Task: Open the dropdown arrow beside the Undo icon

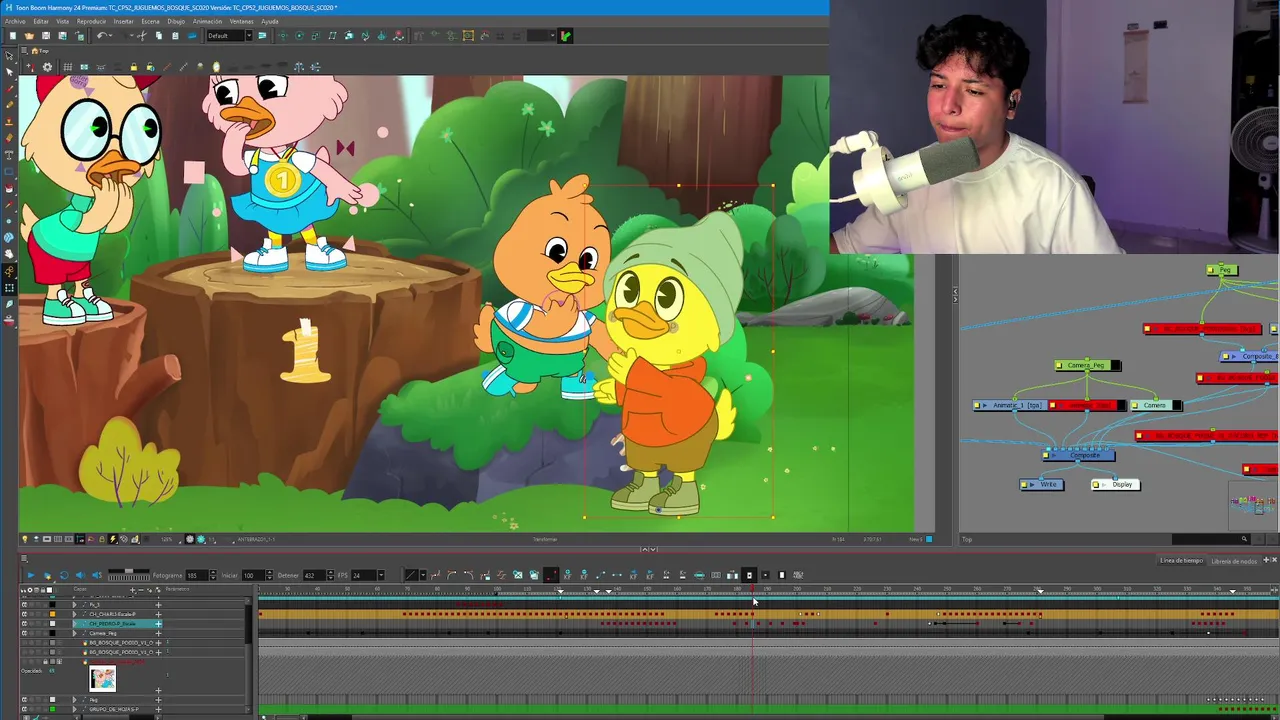Action: tap(110, 36)
